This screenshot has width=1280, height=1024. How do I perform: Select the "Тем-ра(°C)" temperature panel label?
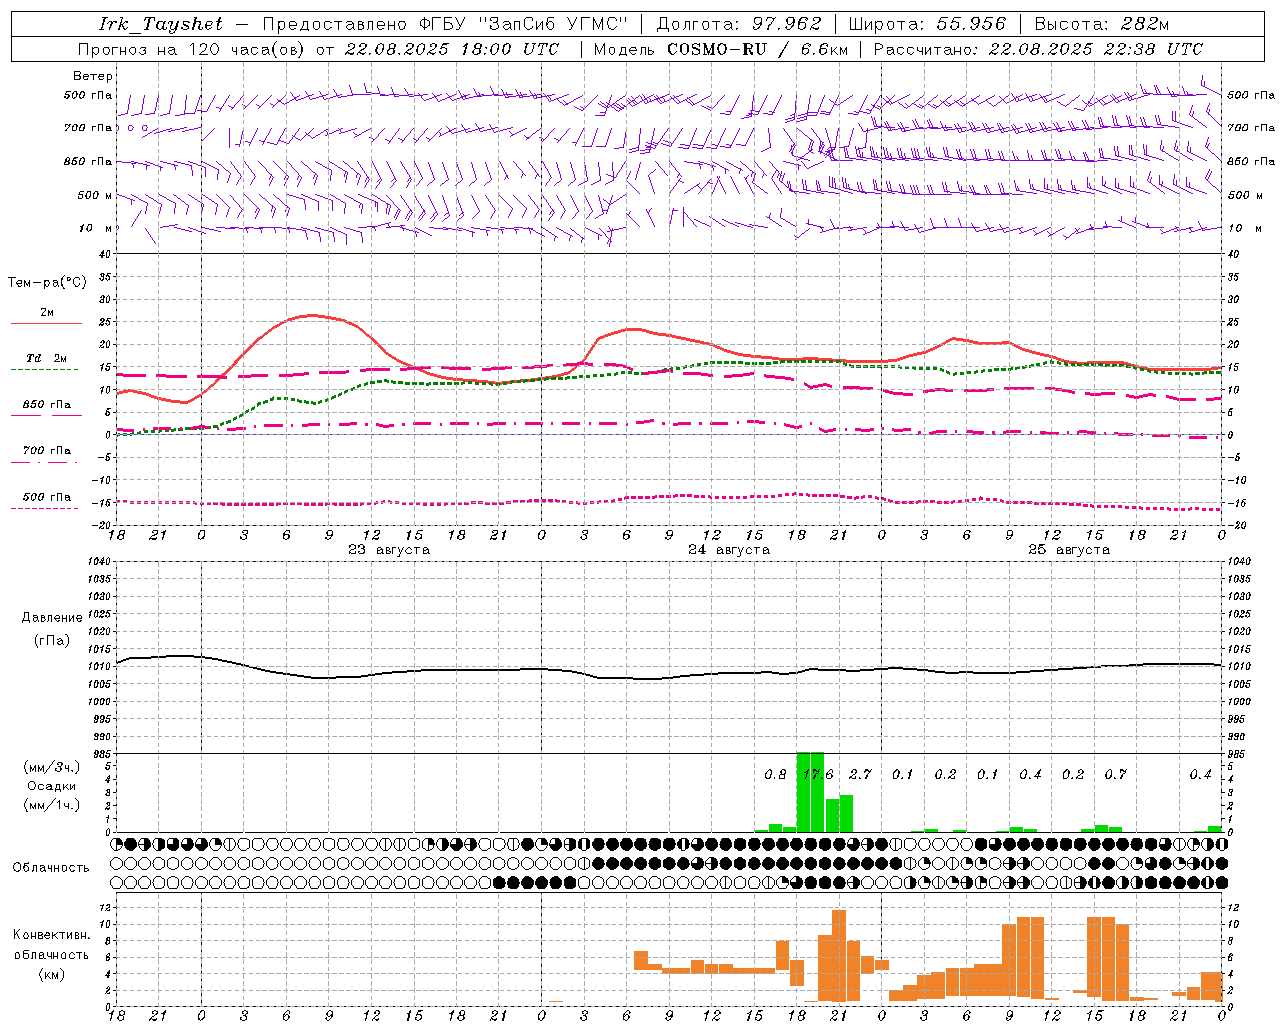point(47,283)
